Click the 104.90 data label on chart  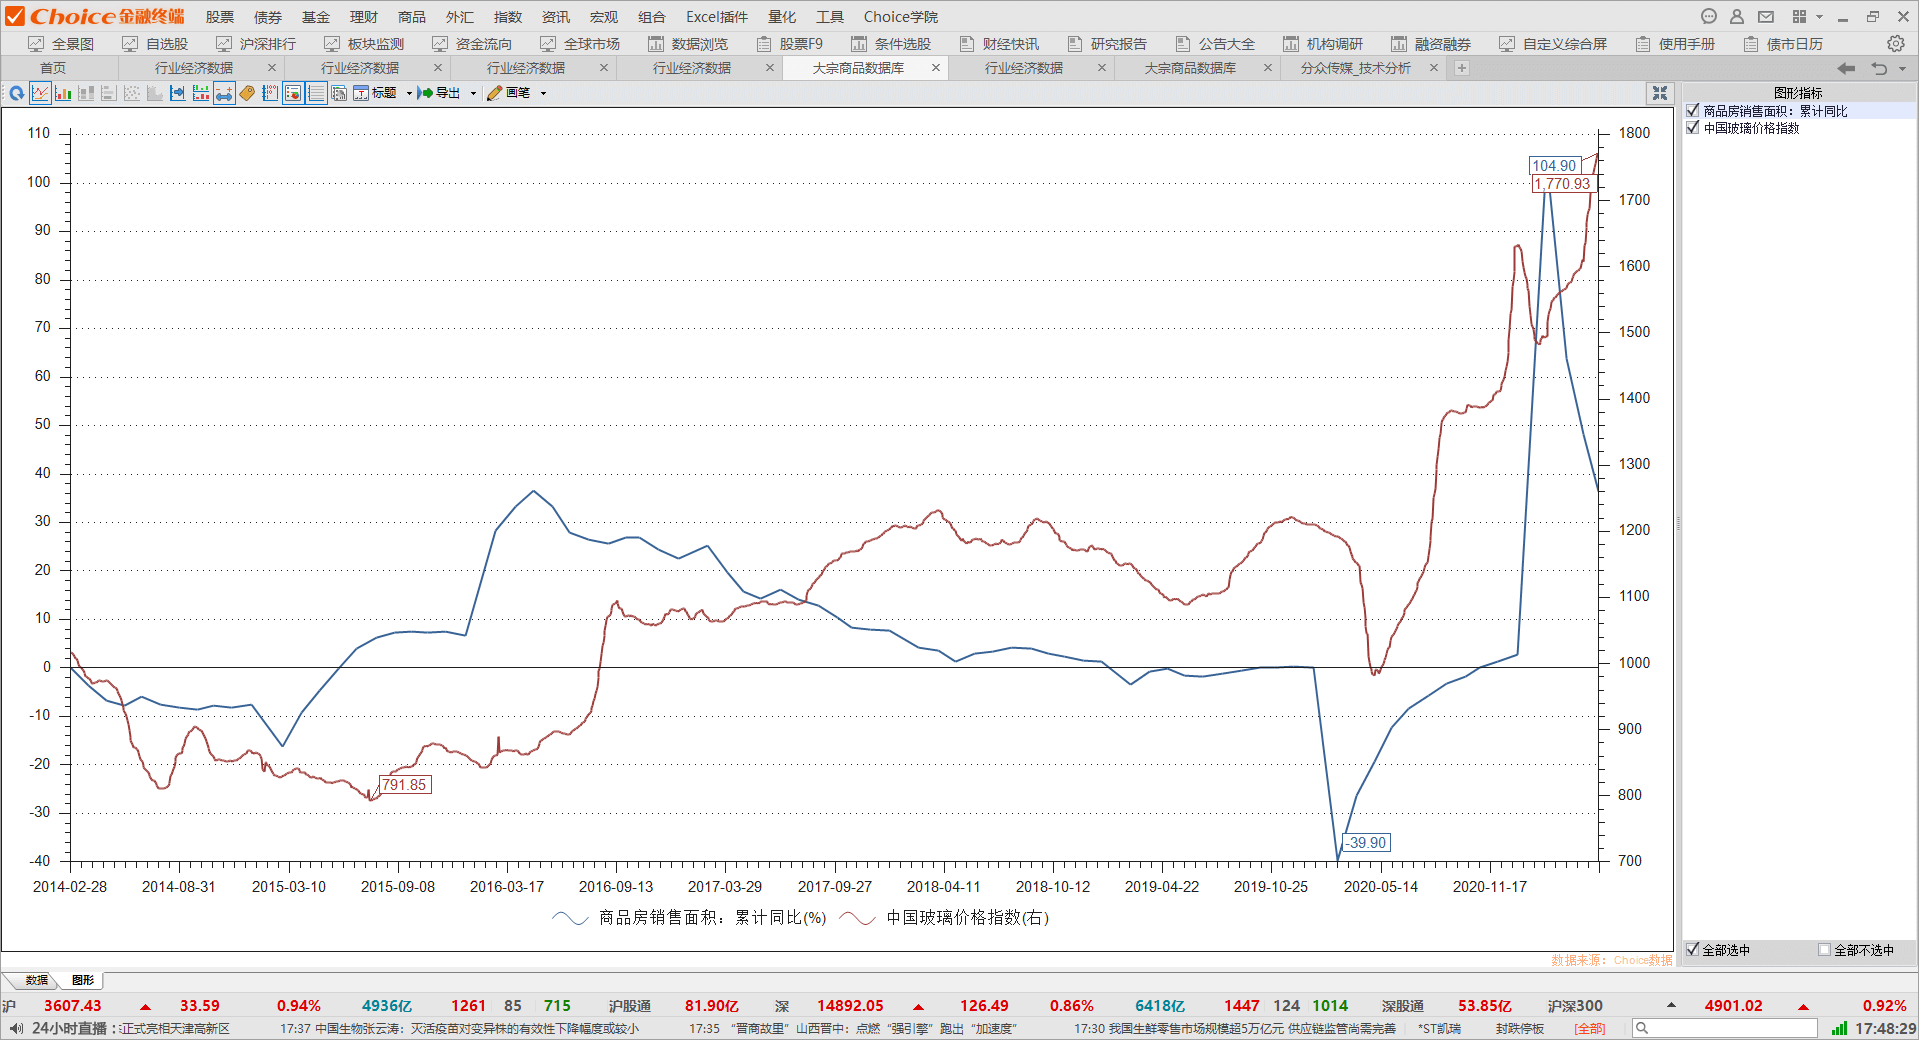(1554, 166)
